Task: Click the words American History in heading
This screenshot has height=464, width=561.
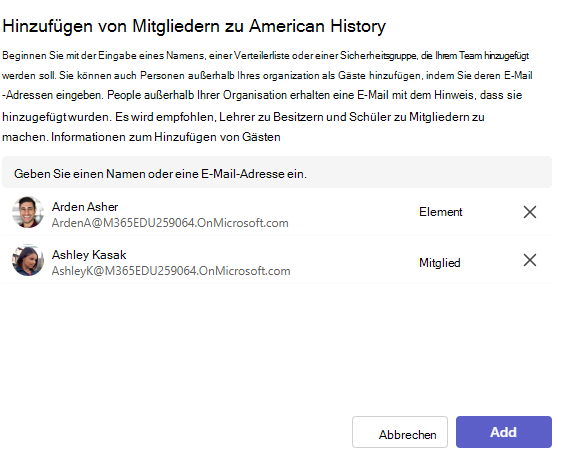Action: click(x=317, y=26)
